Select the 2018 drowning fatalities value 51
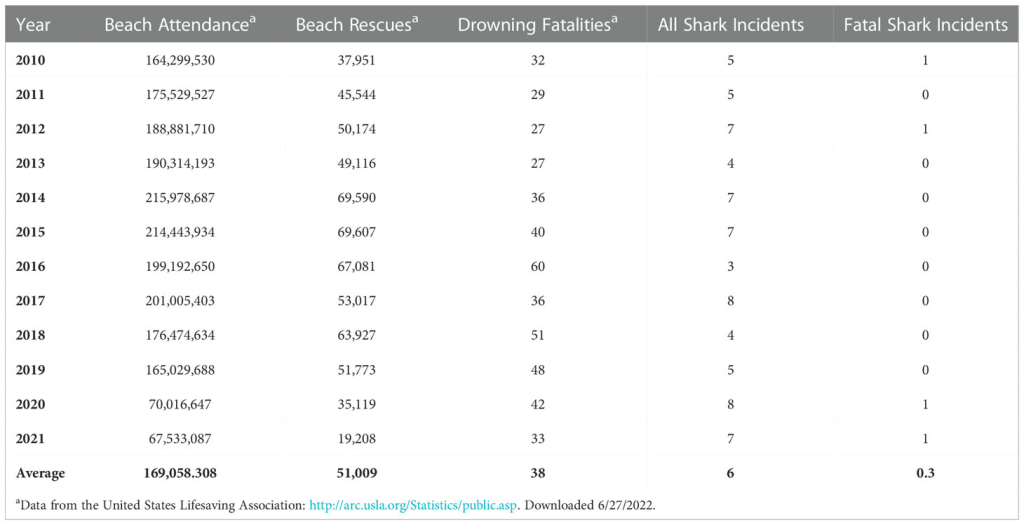Viewport: 1024px width, 525px height. coord(538,335)
